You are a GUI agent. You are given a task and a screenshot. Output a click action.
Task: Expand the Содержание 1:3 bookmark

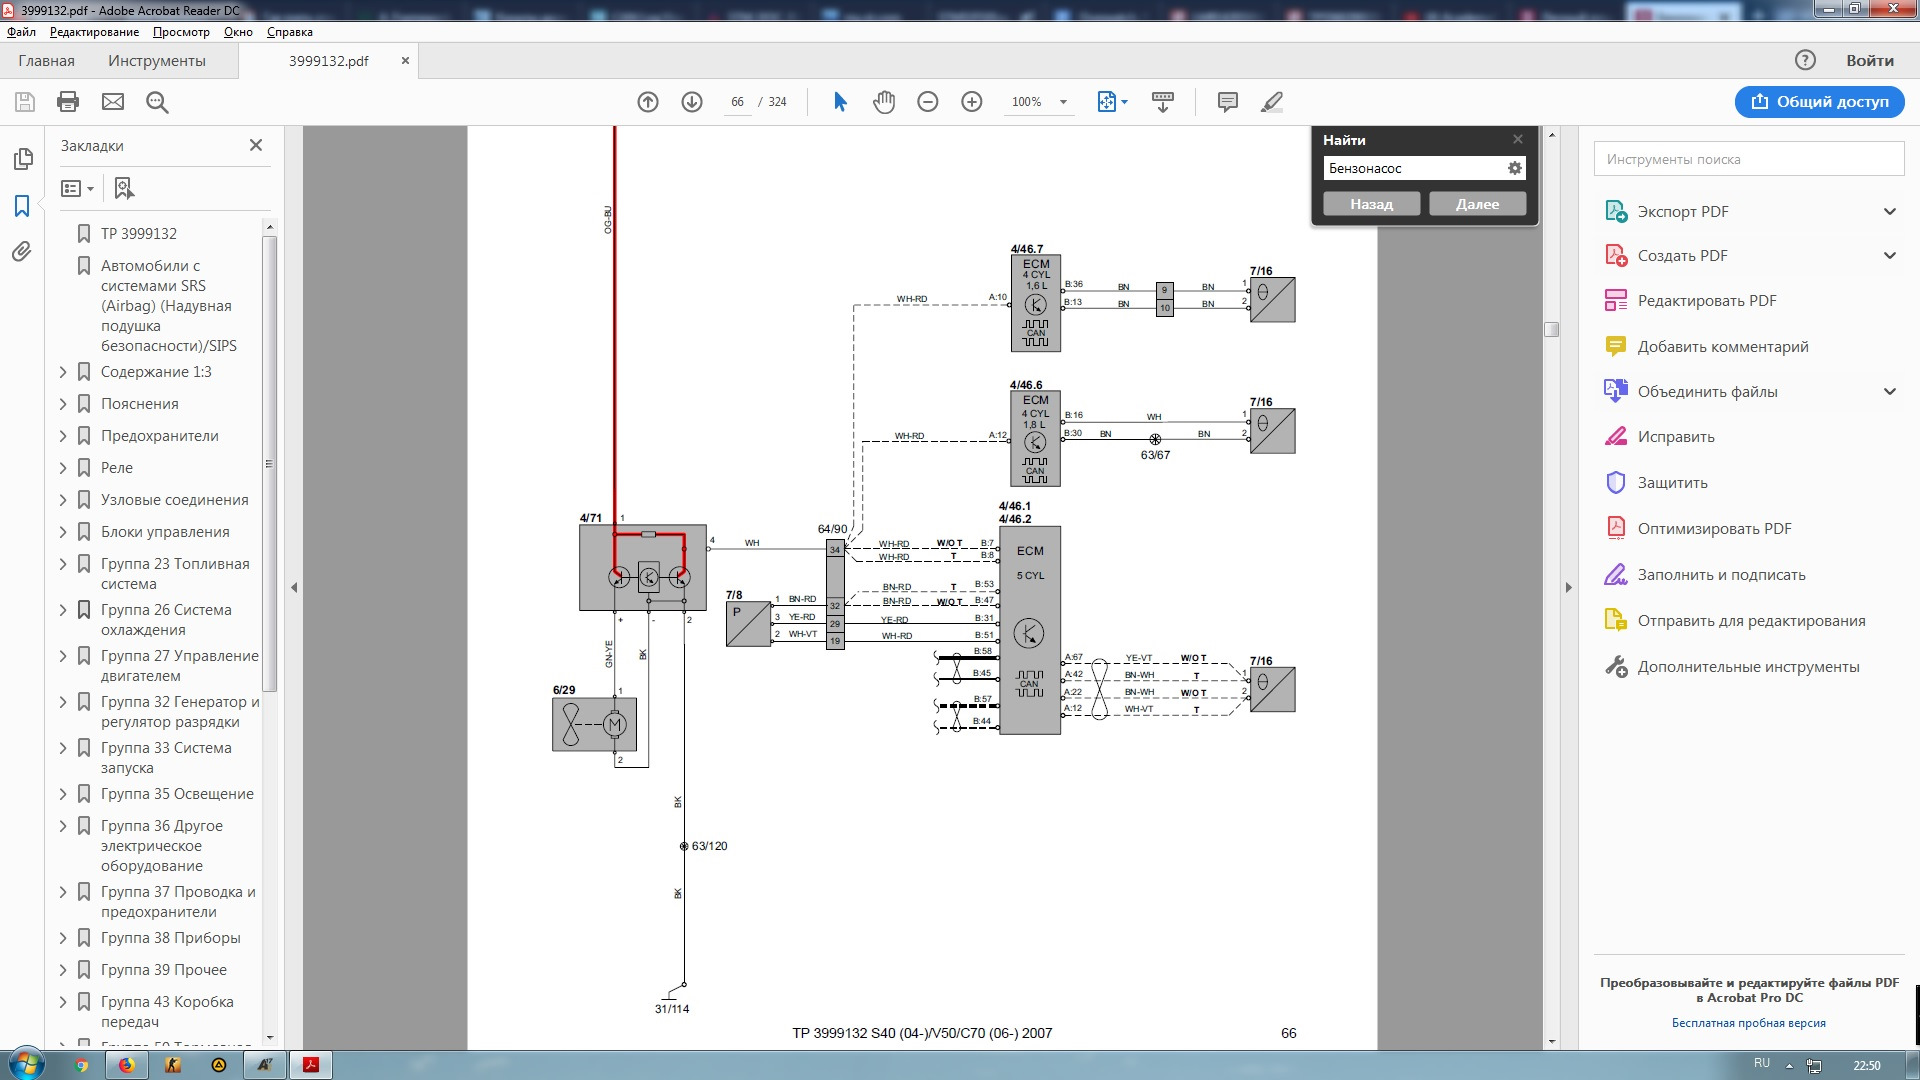click(x=63, y=372)
